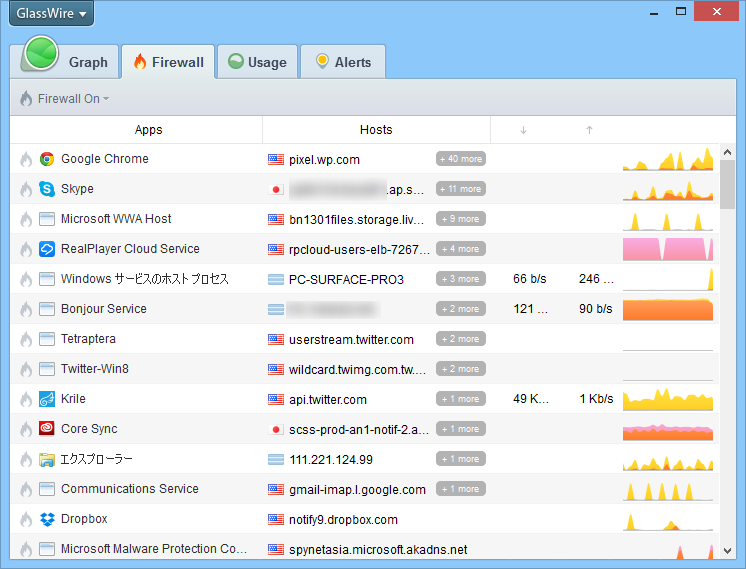Click the US flag beside spynetasia.microsoft.akadns.net
The image size is (746, 569).
click(x=276, y=549)
